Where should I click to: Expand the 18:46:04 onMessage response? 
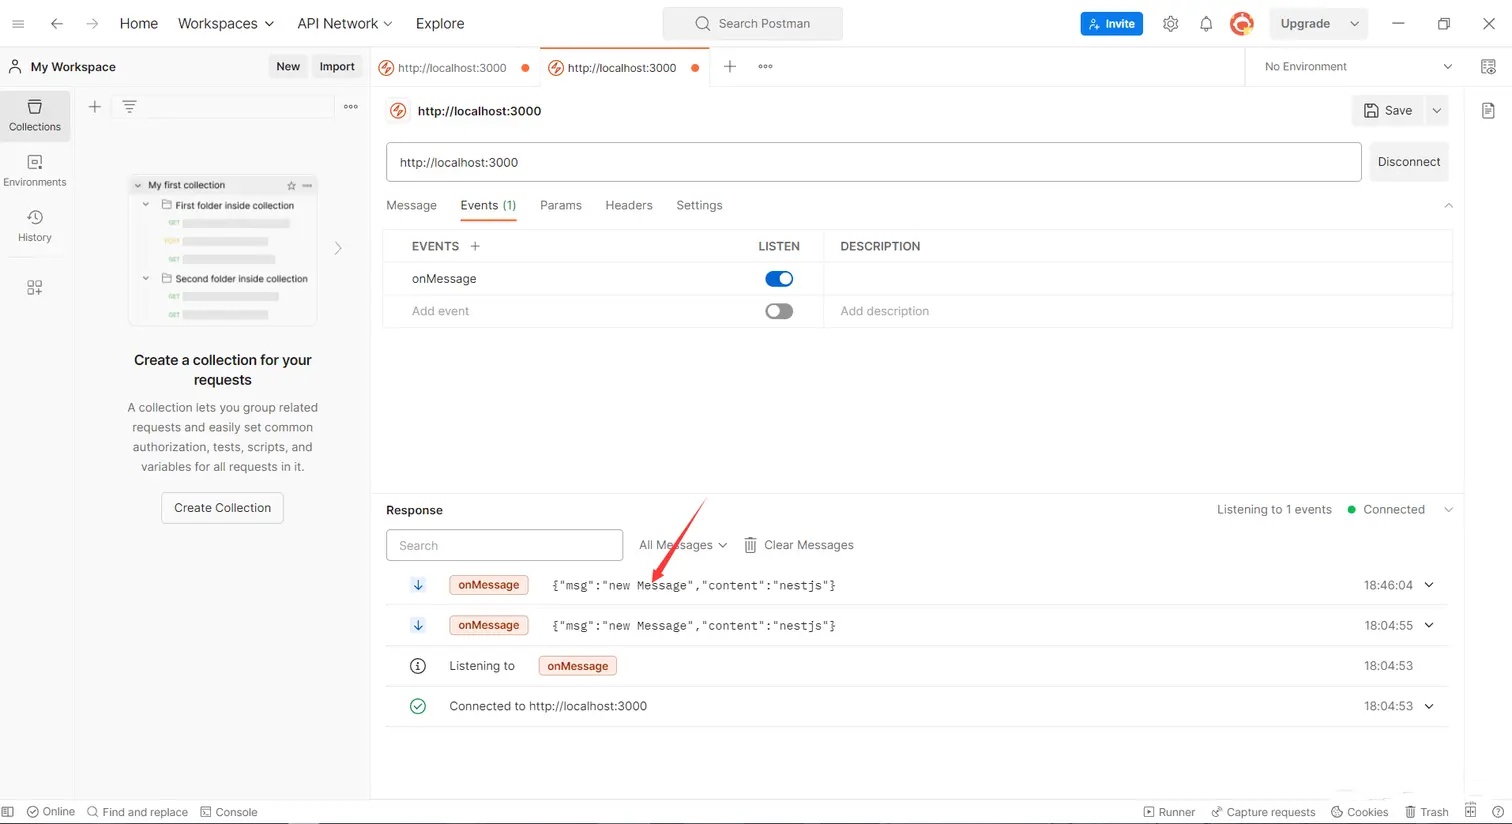coord(1429,585)
